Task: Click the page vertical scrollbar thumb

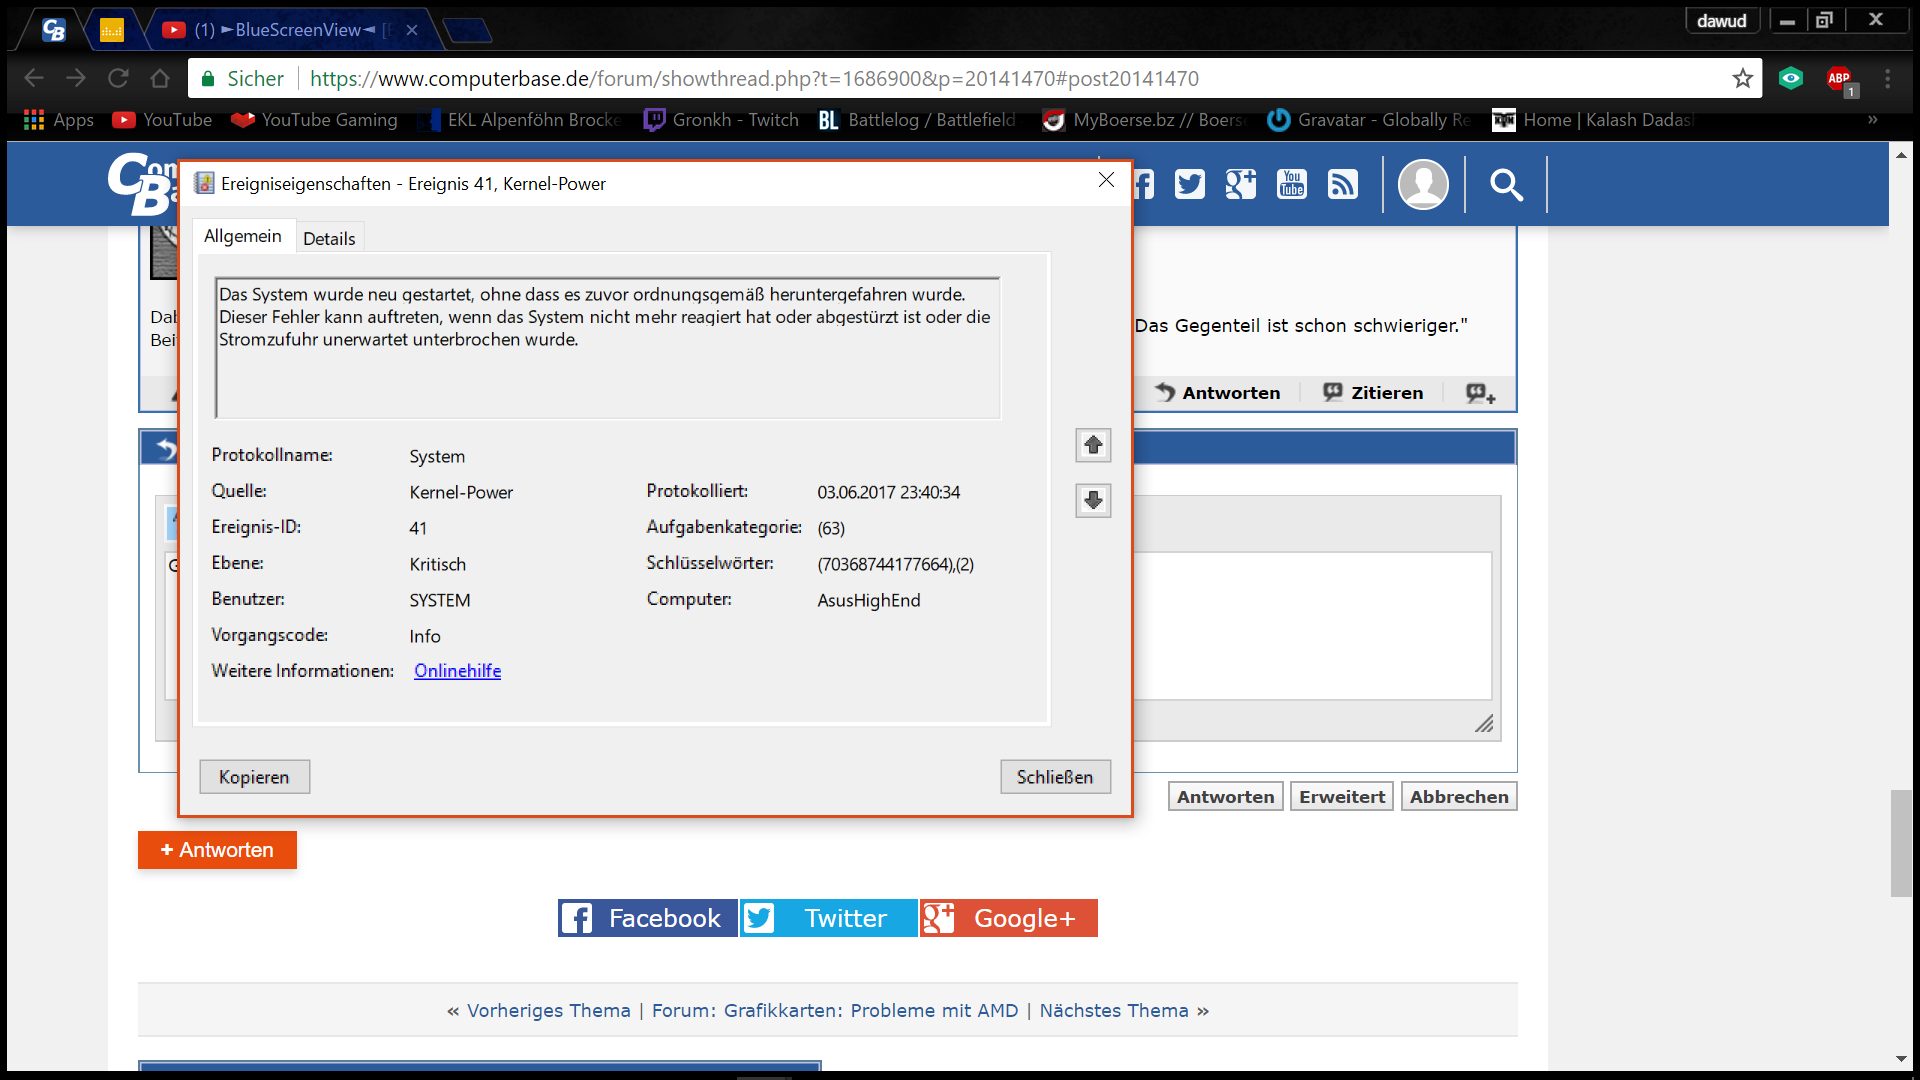Action: pyautogui.click(x=1901, y=842)
